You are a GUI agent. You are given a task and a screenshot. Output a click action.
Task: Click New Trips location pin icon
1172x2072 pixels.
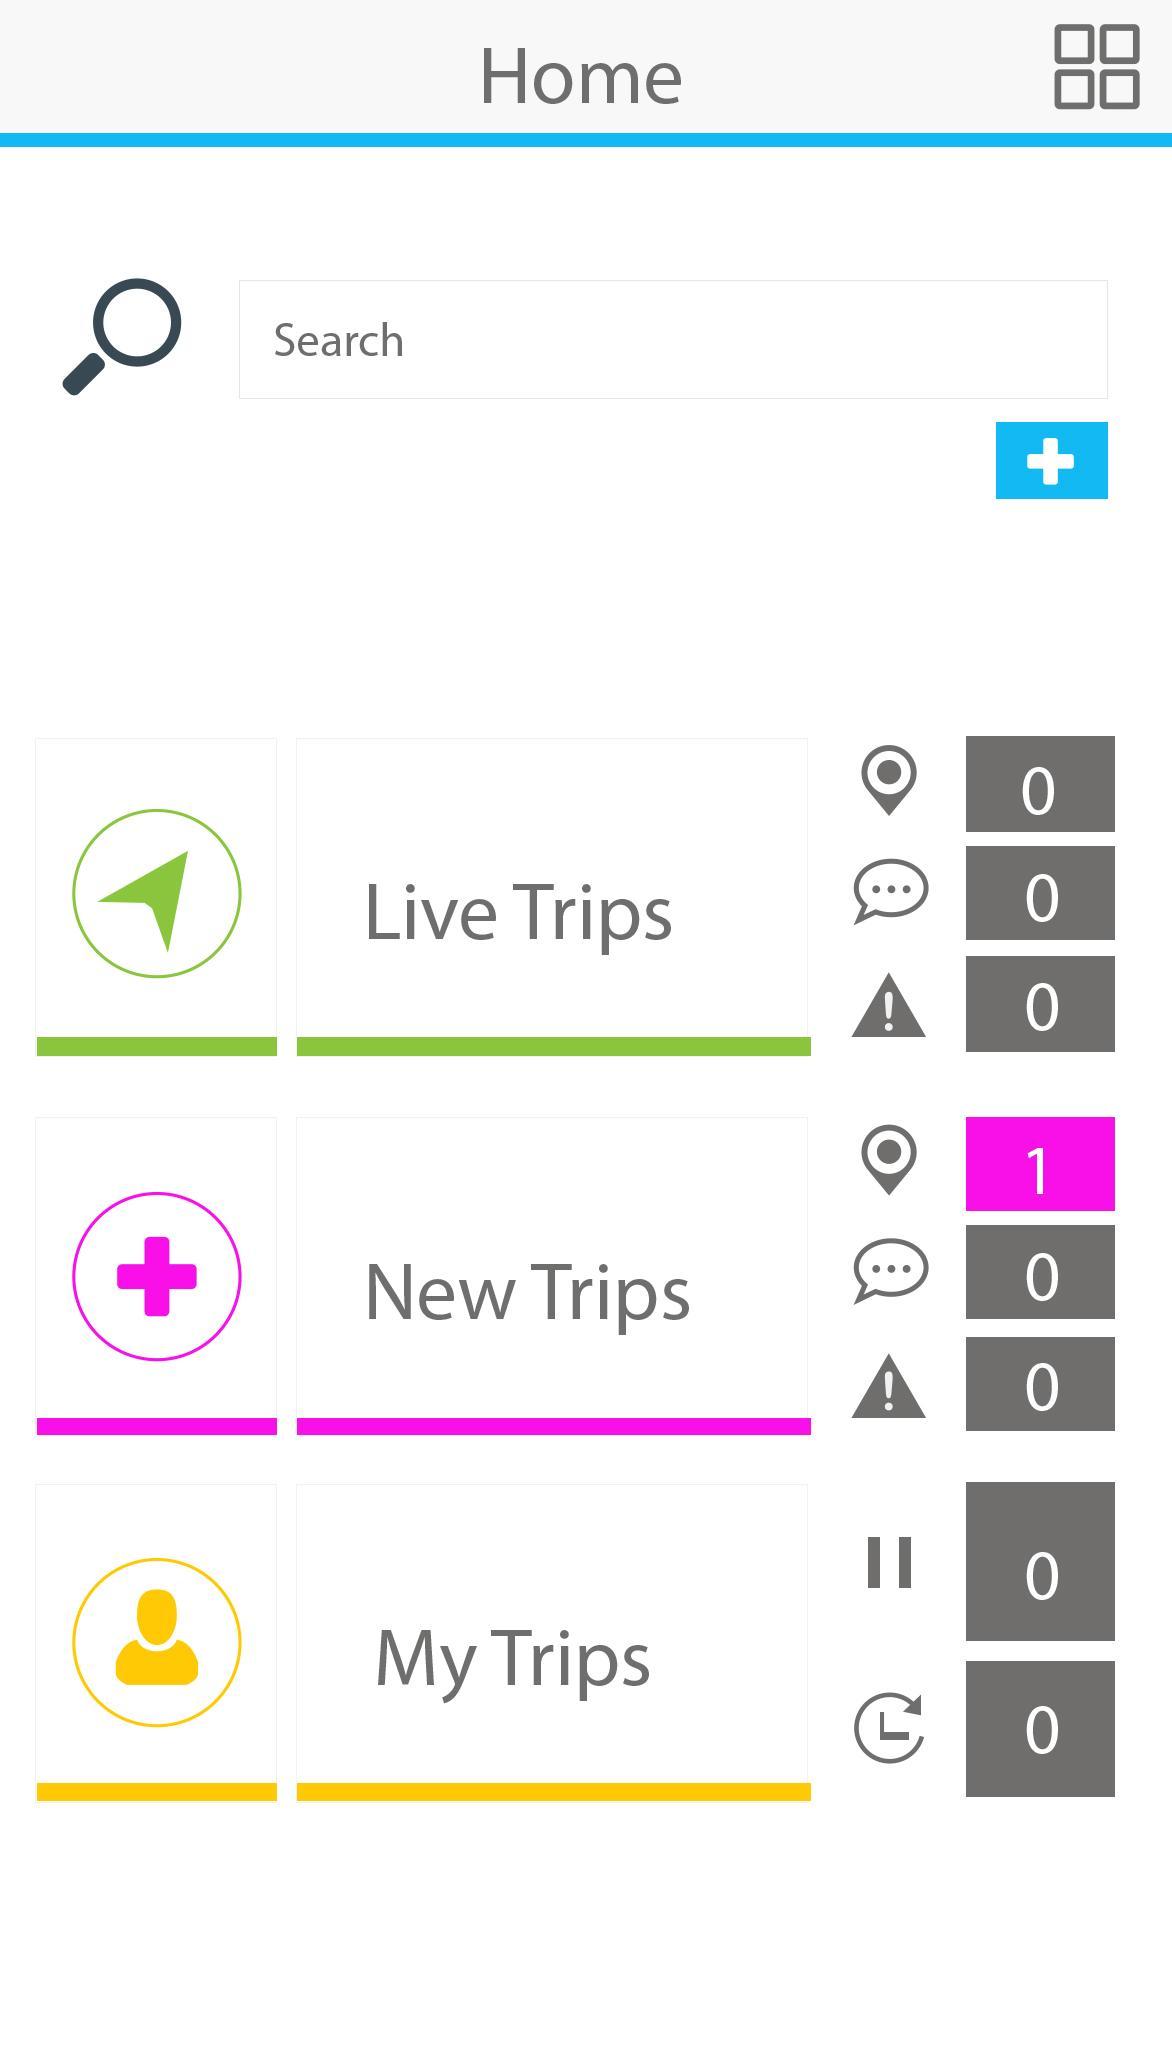click(888, 1160)
